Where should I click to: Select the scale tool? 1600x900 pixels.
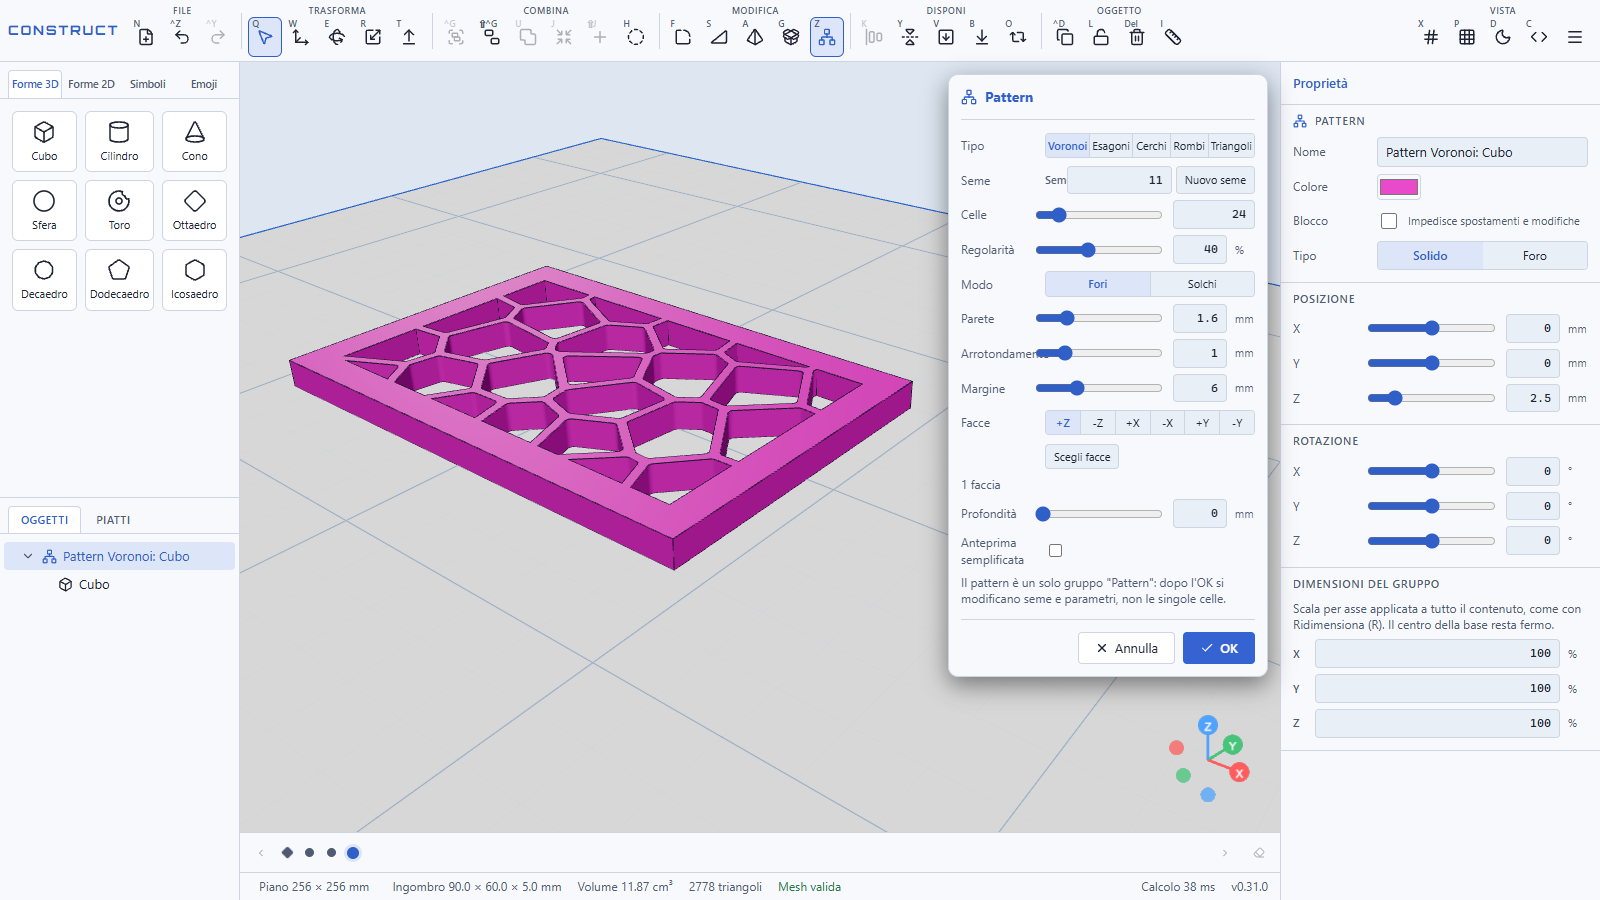(x=373, y=37)
